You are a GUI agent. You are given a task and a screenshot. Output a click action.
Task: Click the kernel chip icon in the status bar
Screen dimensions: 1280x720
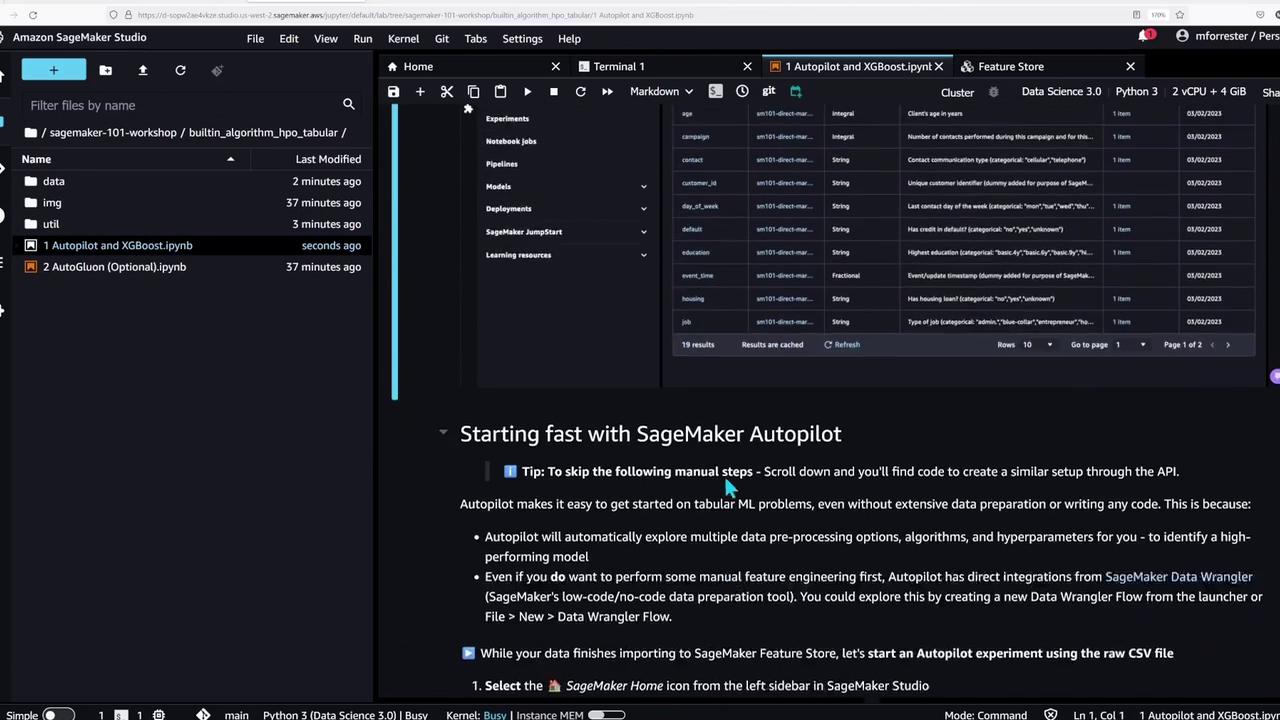[158, 714]
